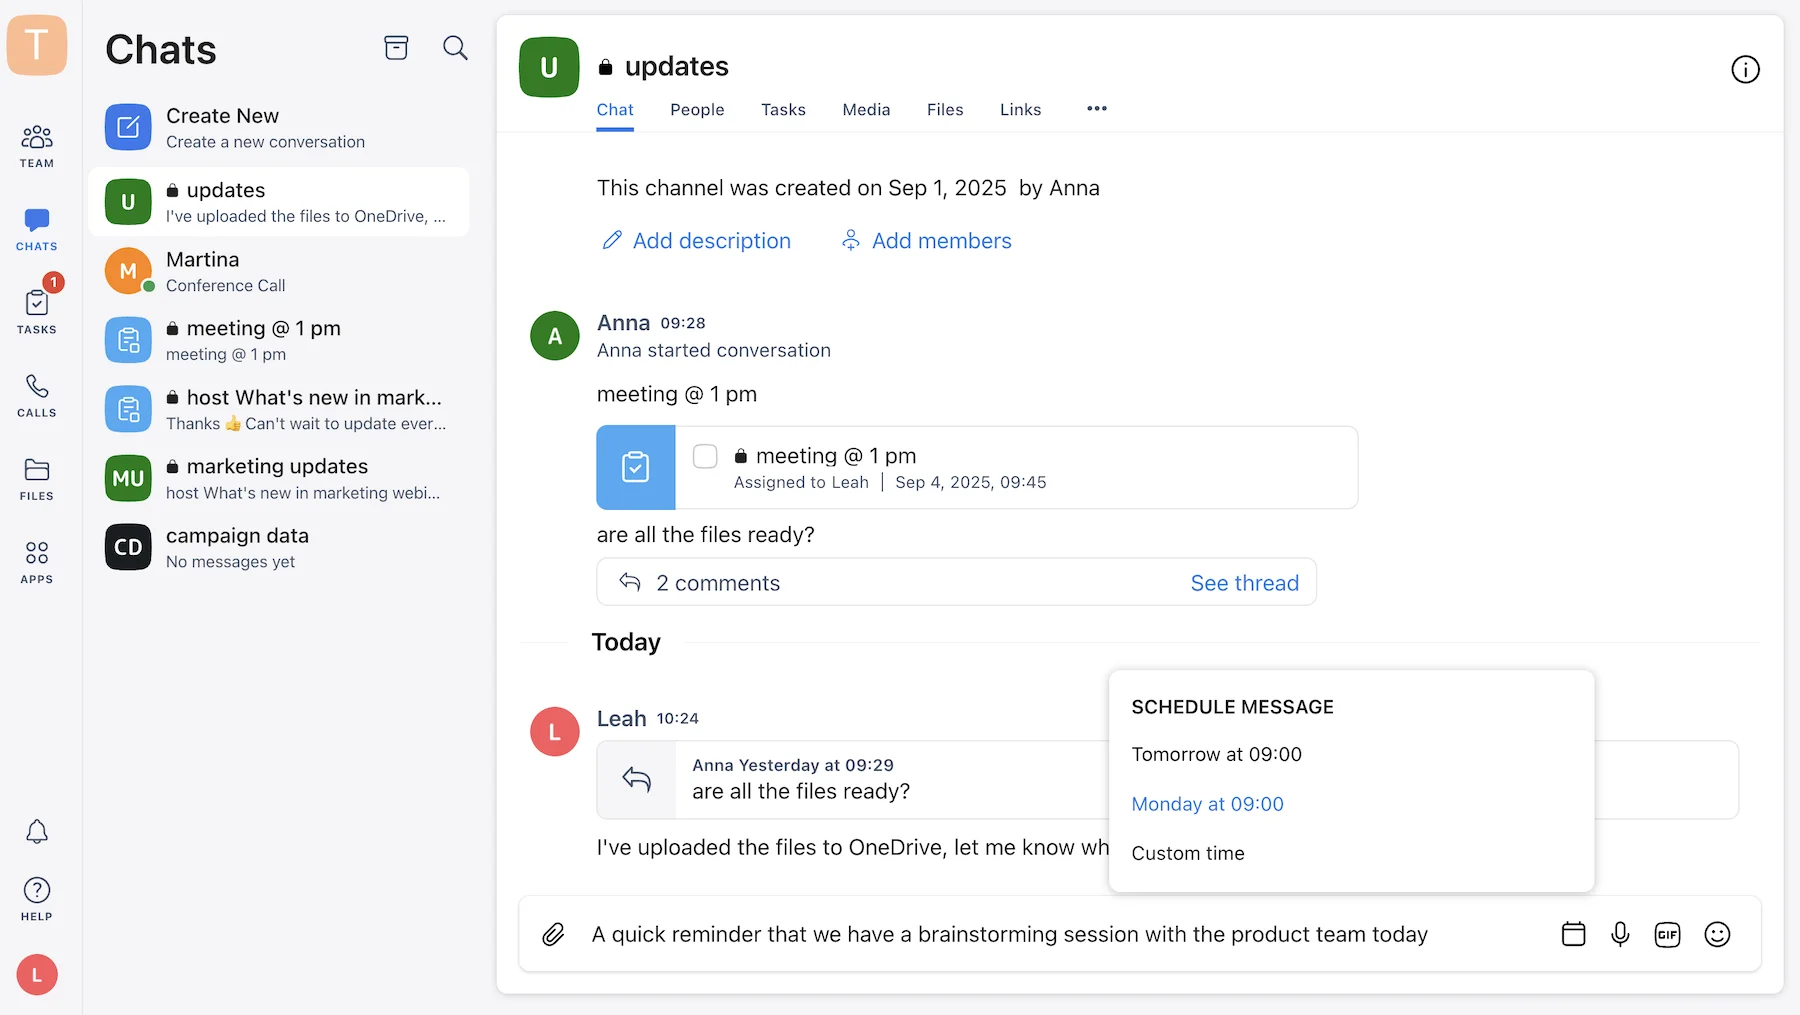Switch to the People tab
Screen dimensions: 1800x1015
[697, 109]
